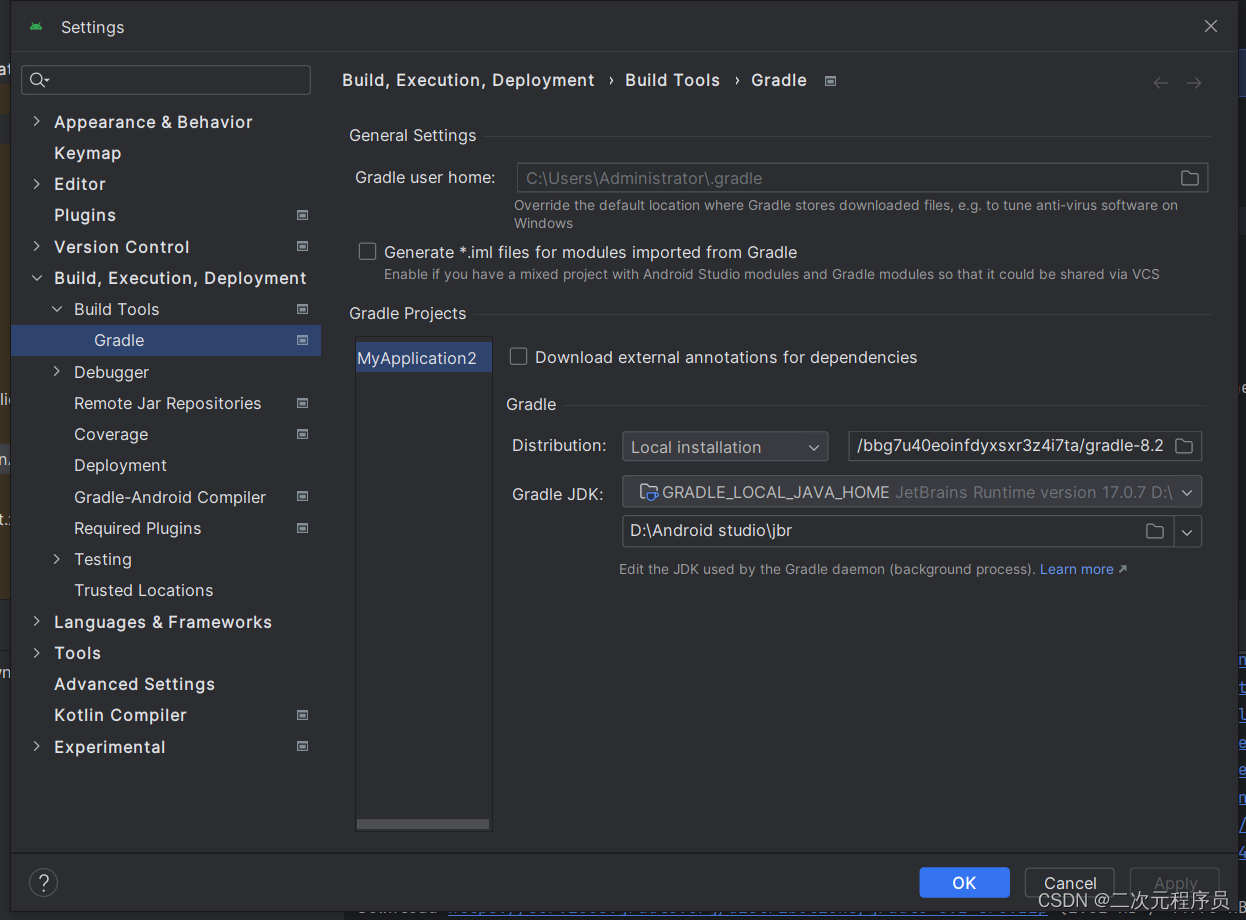This screenshot has height=920, width=1246.
Task: Click project-level icon next to Kotlin Compiler
Action: coord(302,715)
